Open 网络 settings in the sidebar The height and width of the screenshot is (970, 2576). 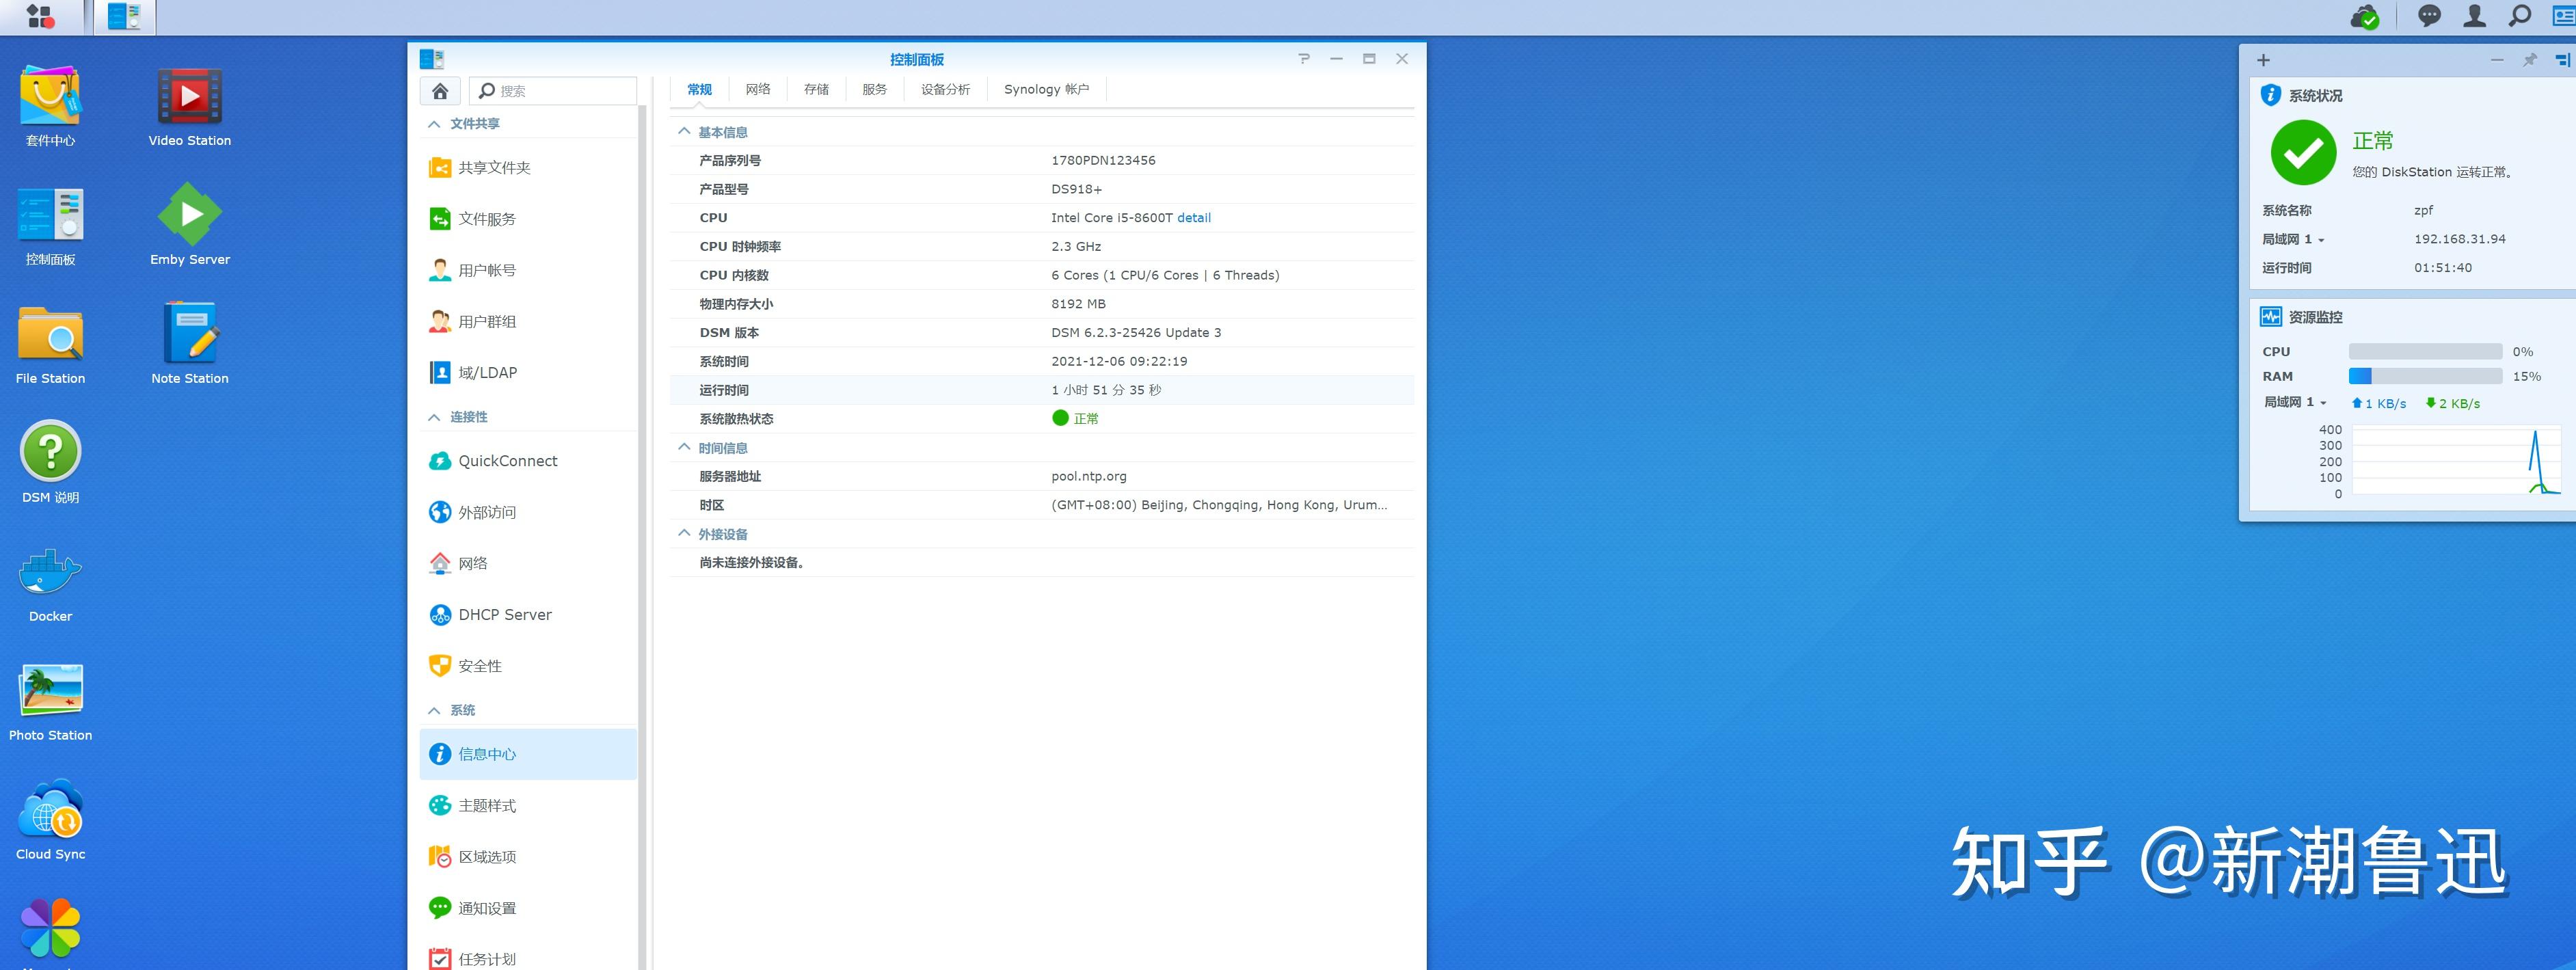point(528,563)
